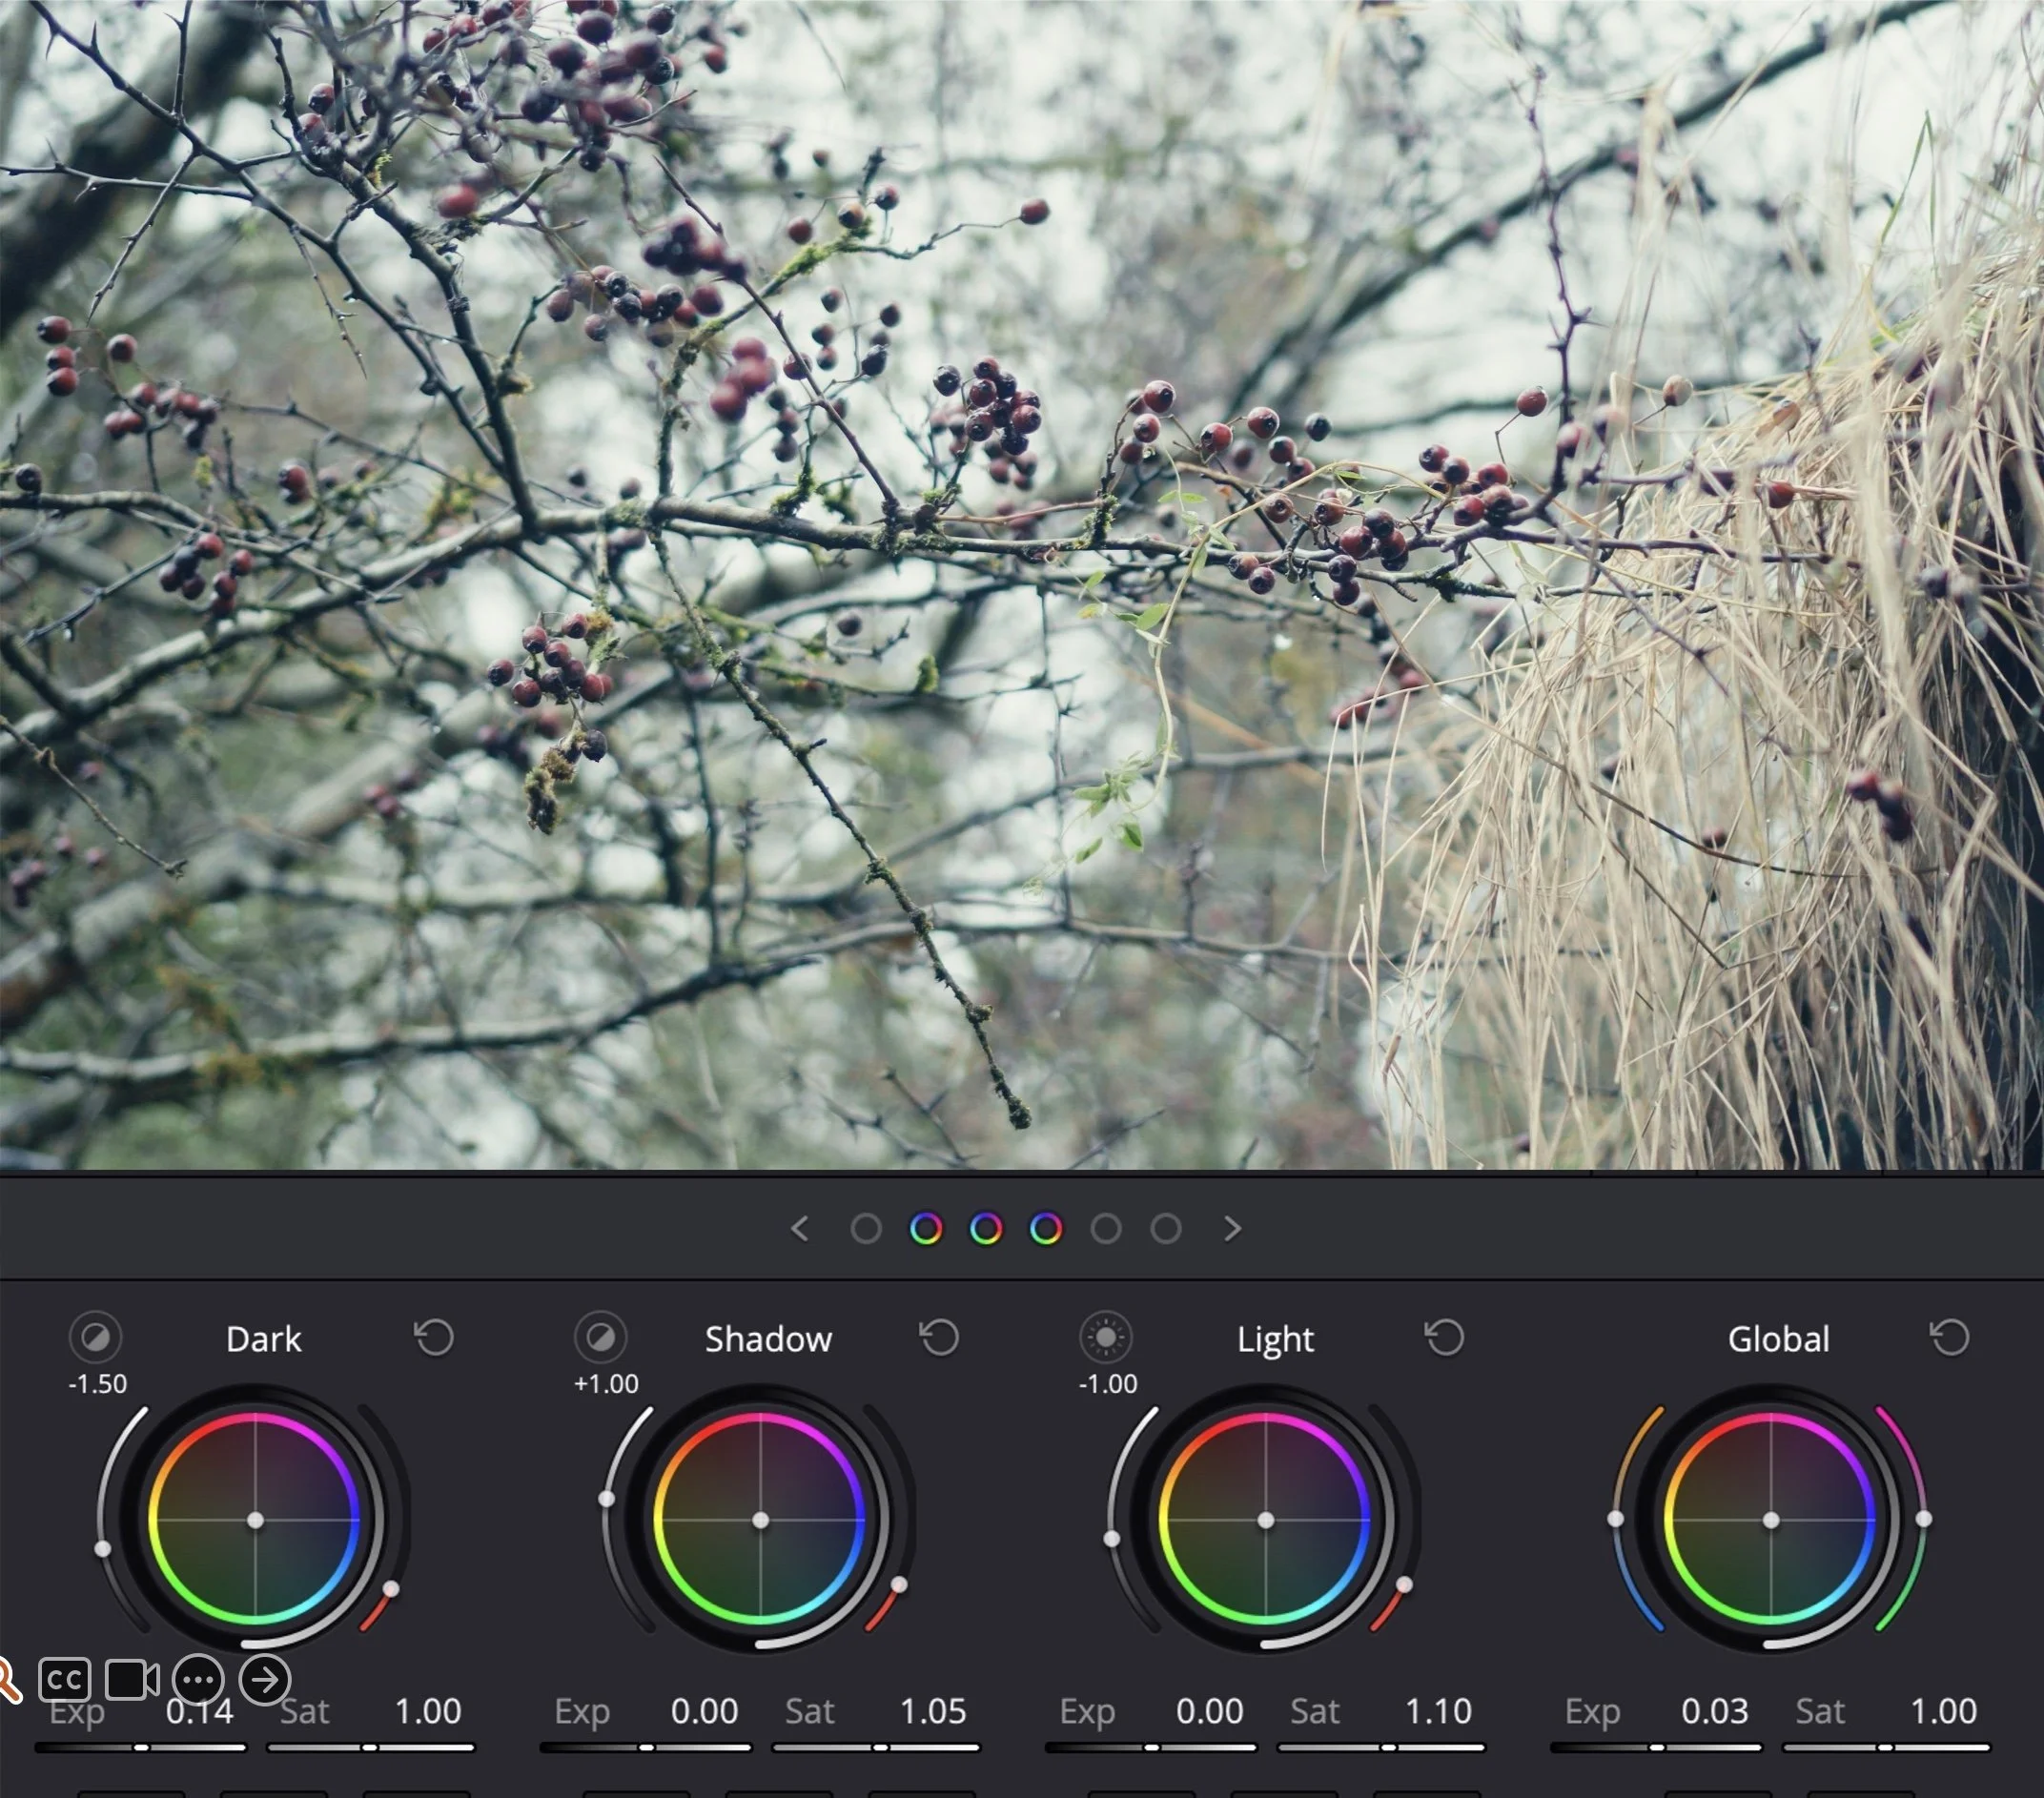Toggle the camera recording icon
This screenshot has width=2044, height=1798.
131,1680
